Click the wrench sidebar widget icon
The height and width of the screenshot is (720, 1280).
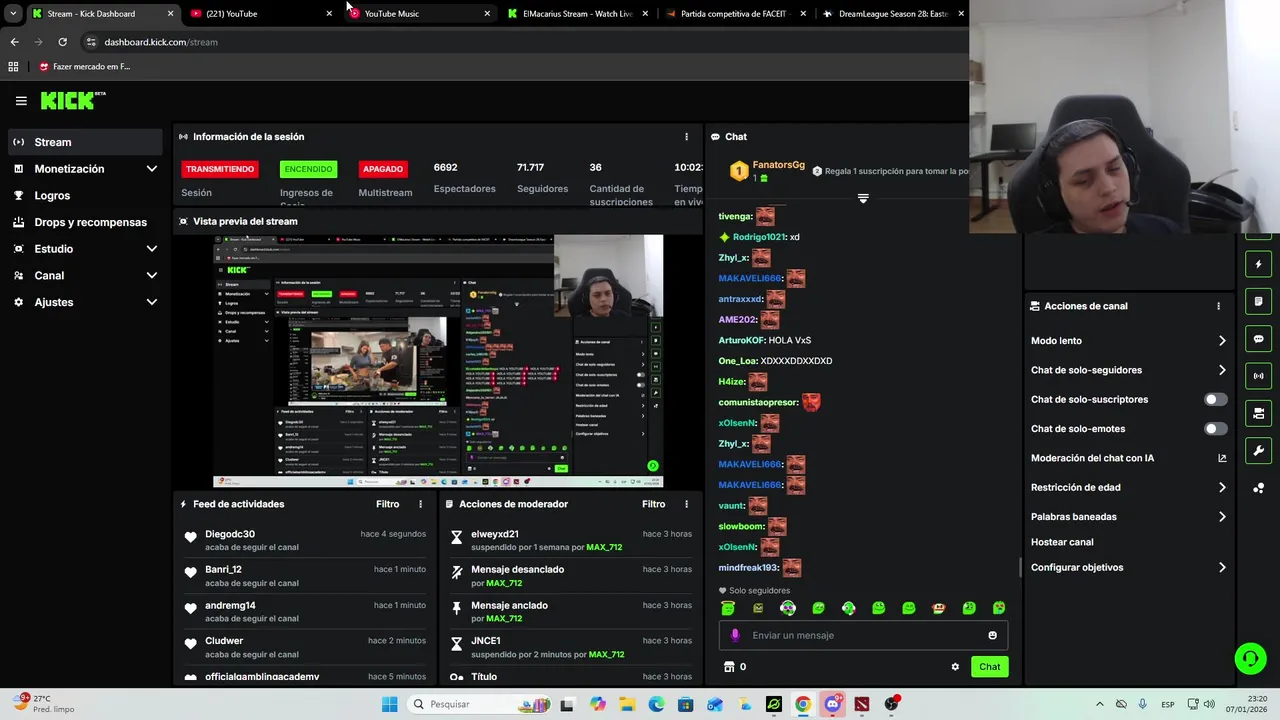1258,450
